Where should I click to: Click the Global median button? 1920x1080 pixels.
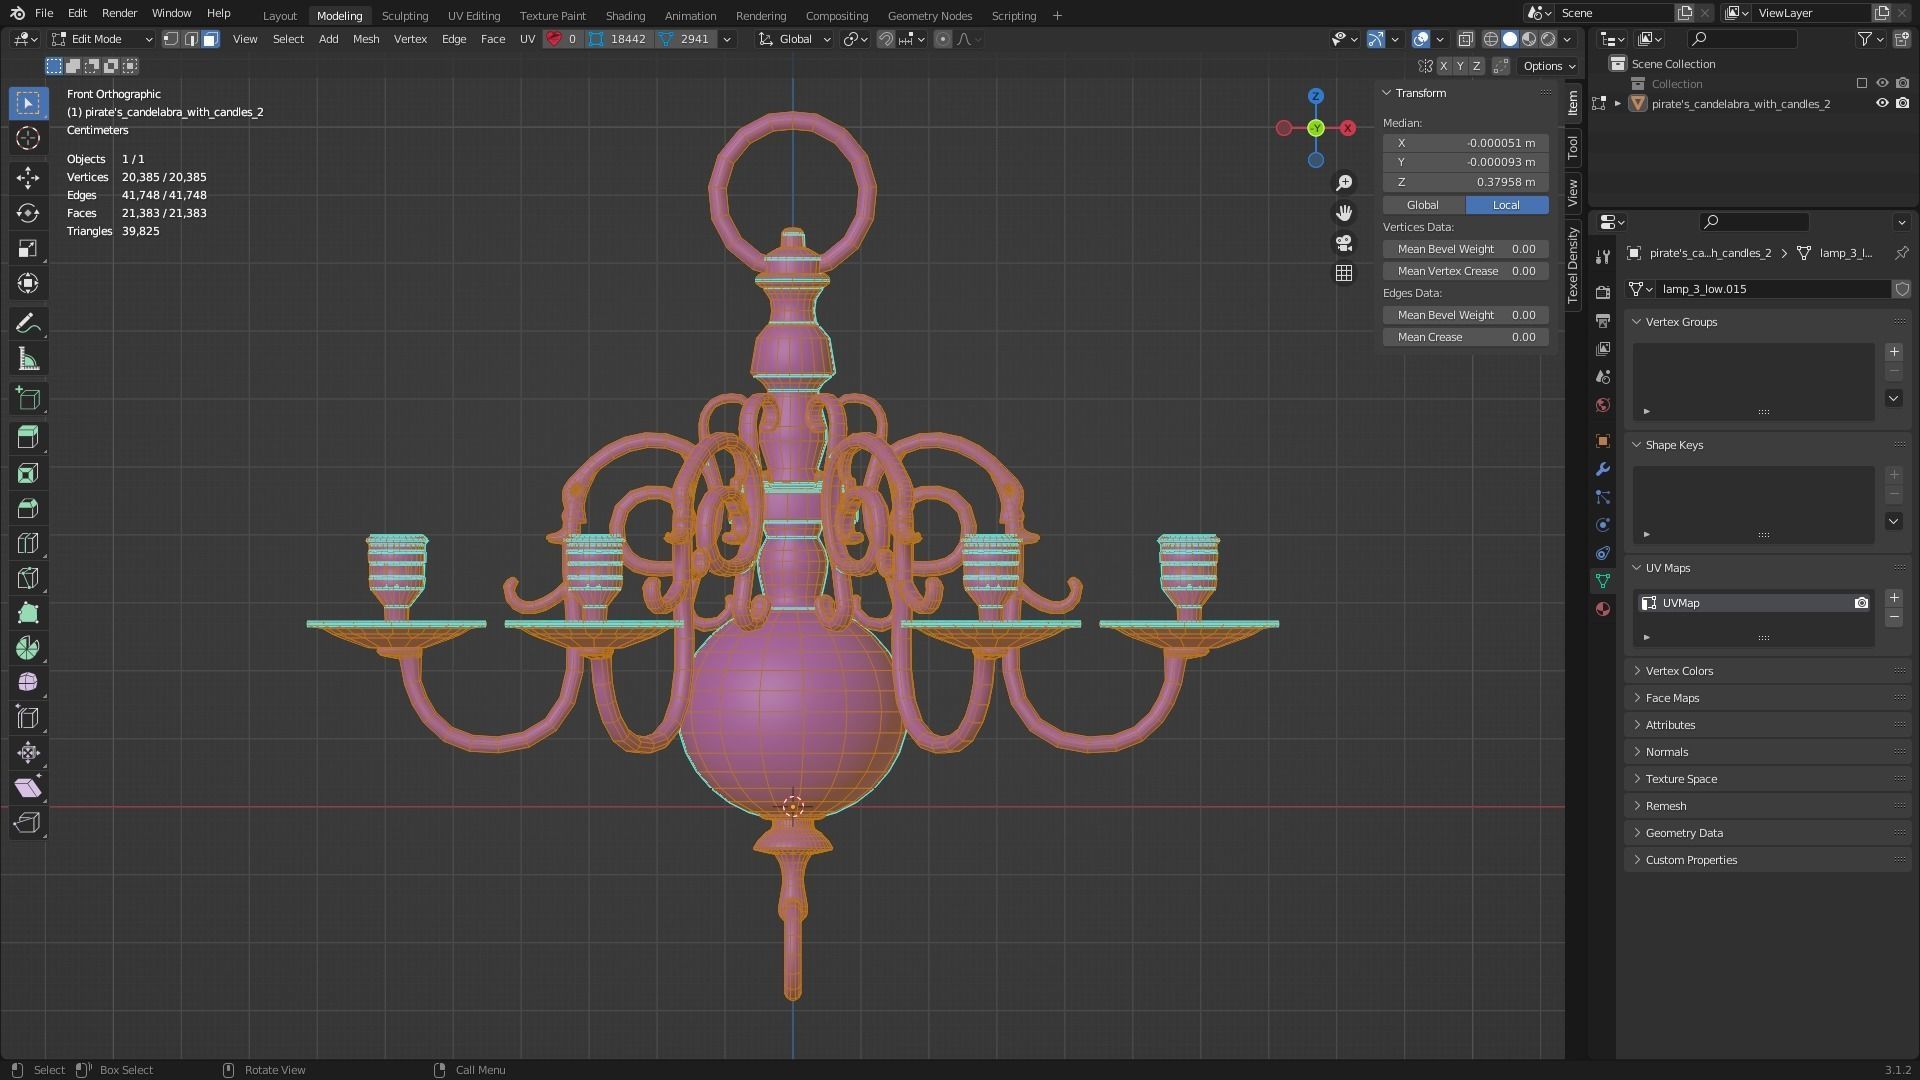point(1423,205)
